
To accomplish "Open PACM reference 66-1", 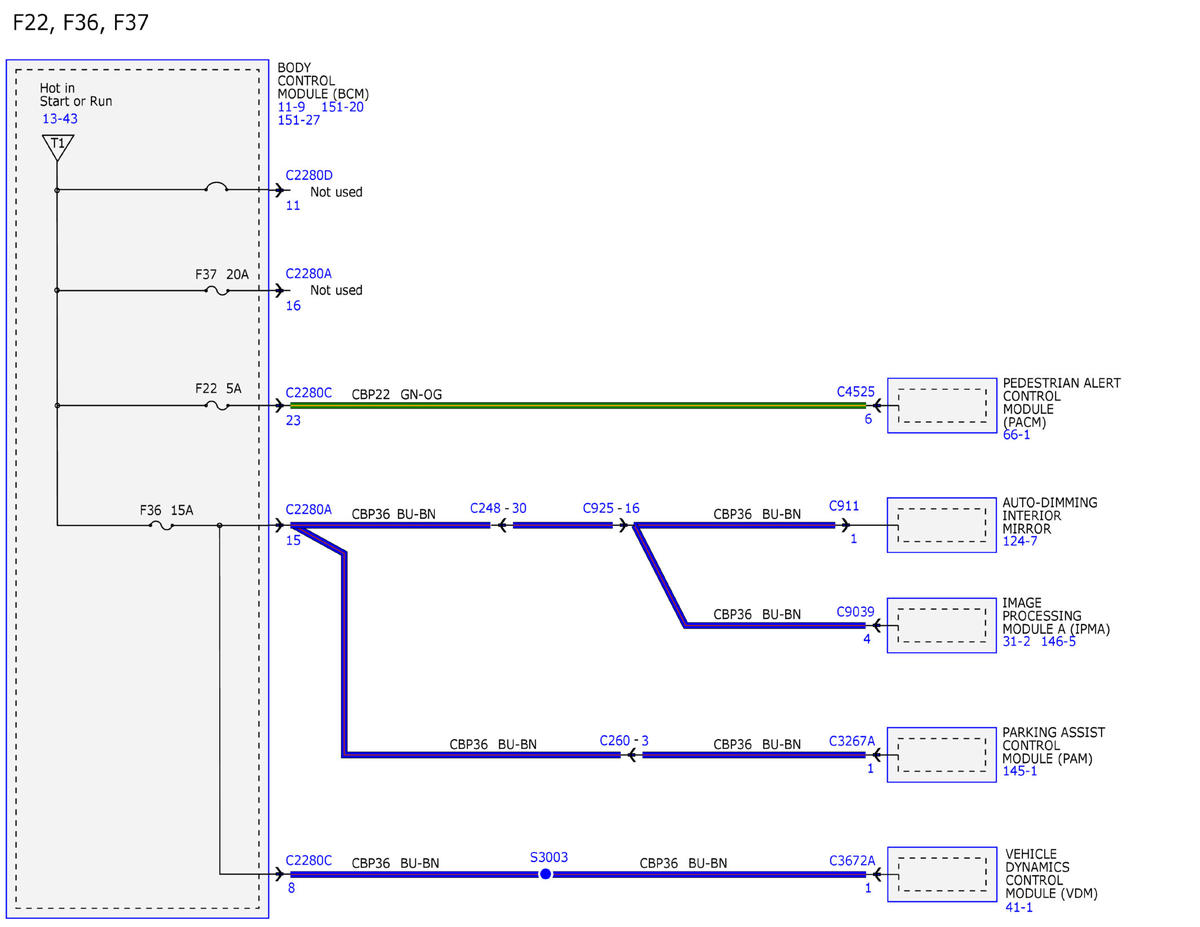I will point(1016,435).
